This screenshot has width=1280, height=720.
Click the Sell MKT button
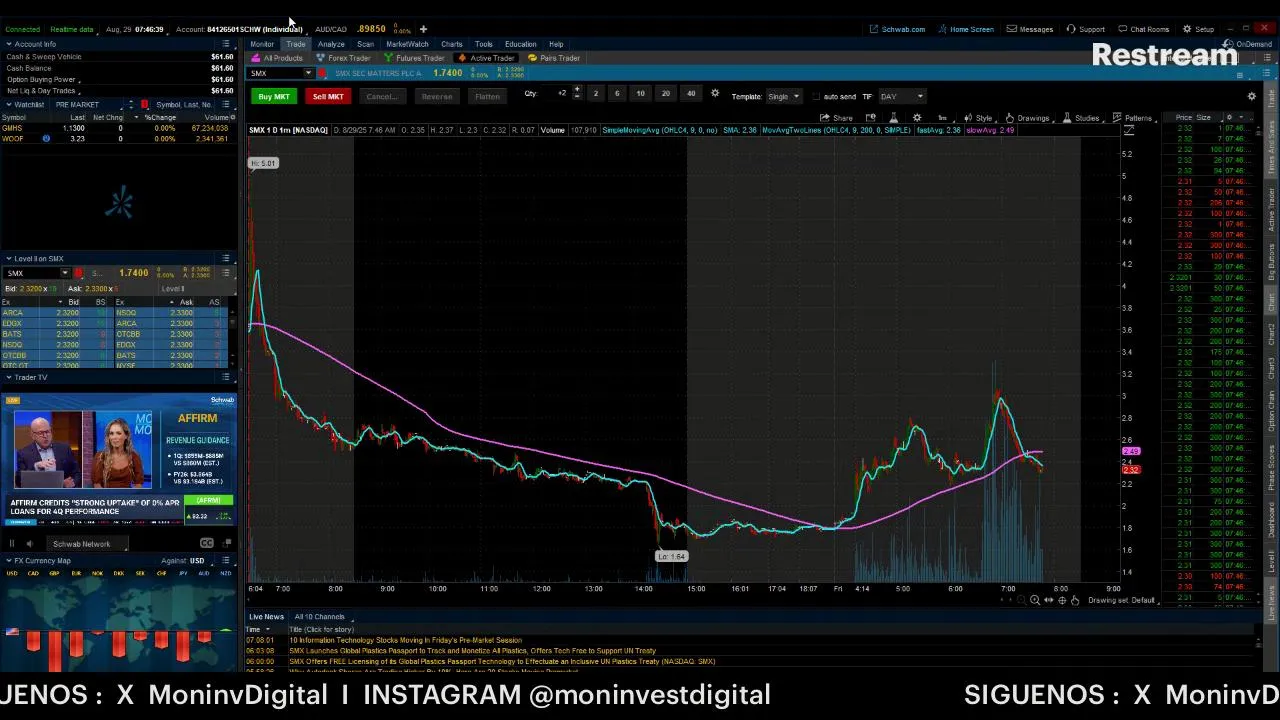tap(327, 96)
